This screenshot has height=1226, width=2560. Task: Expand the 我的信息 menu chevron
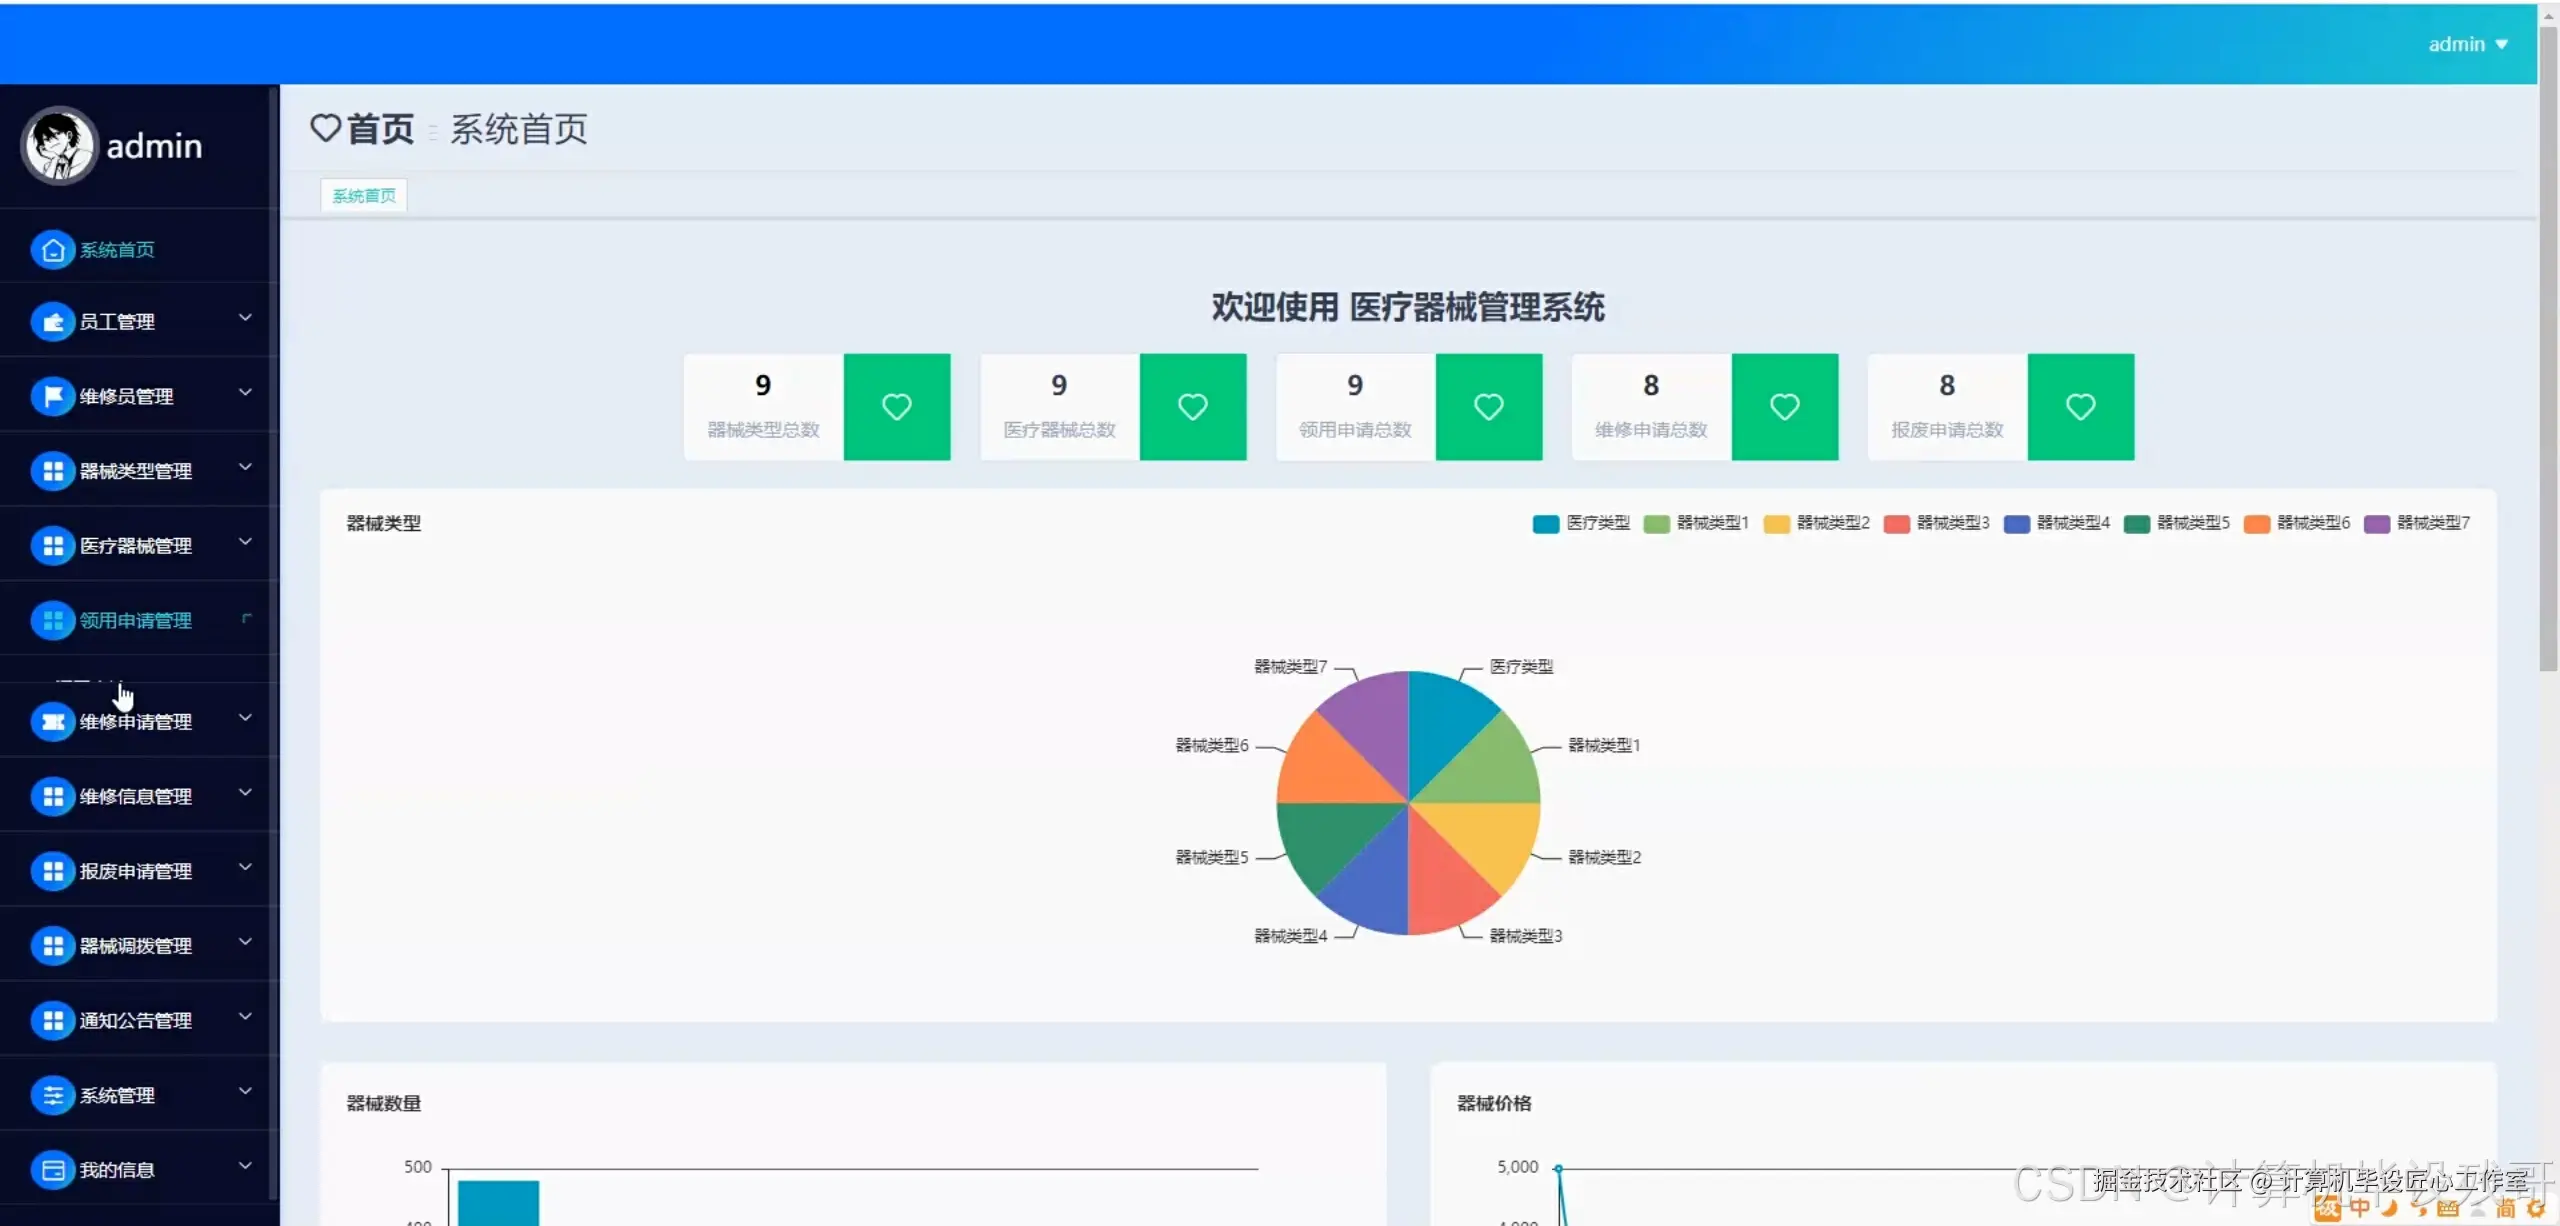click(245, 1166)
